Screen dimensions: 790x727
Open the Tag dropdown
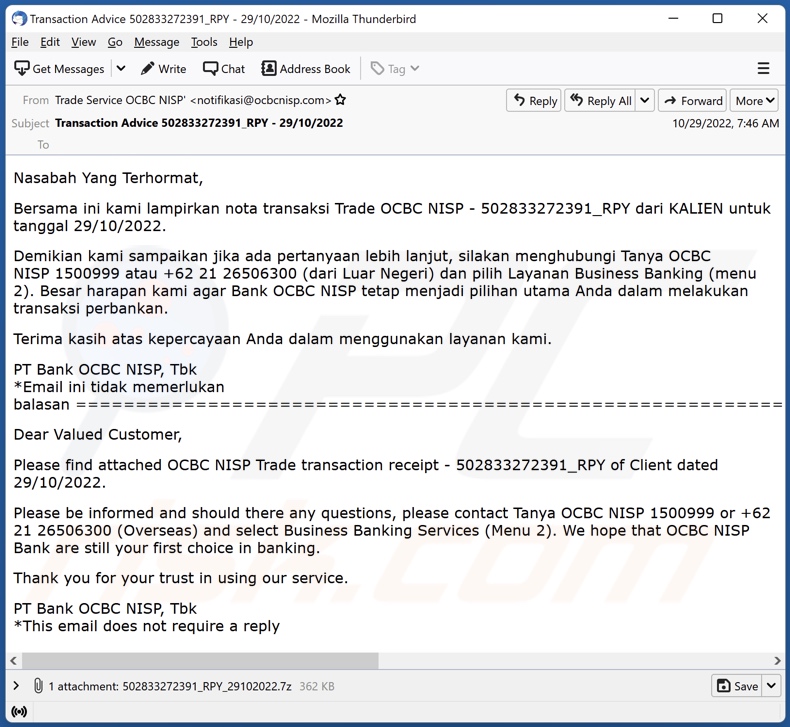click(395, 69)
